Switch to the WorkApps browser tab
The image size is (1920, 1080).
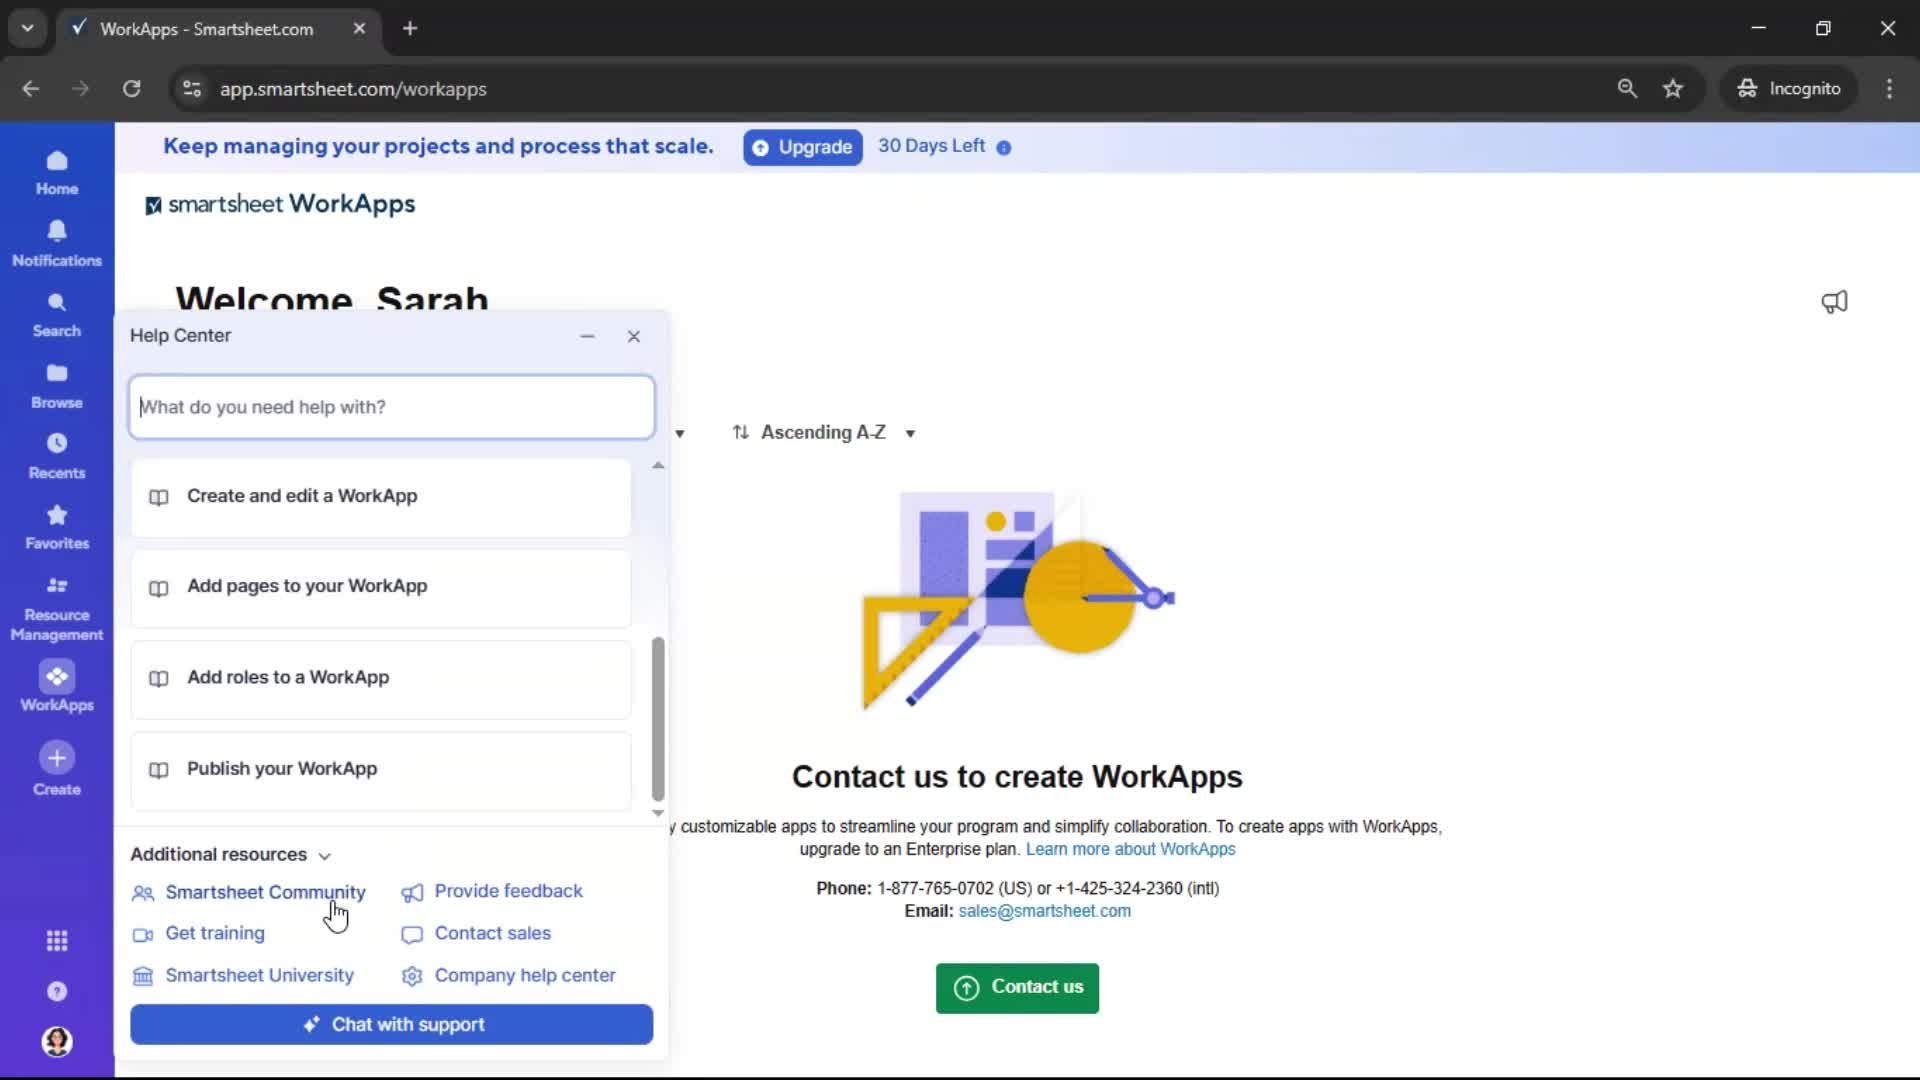click(x=205, y=29)
